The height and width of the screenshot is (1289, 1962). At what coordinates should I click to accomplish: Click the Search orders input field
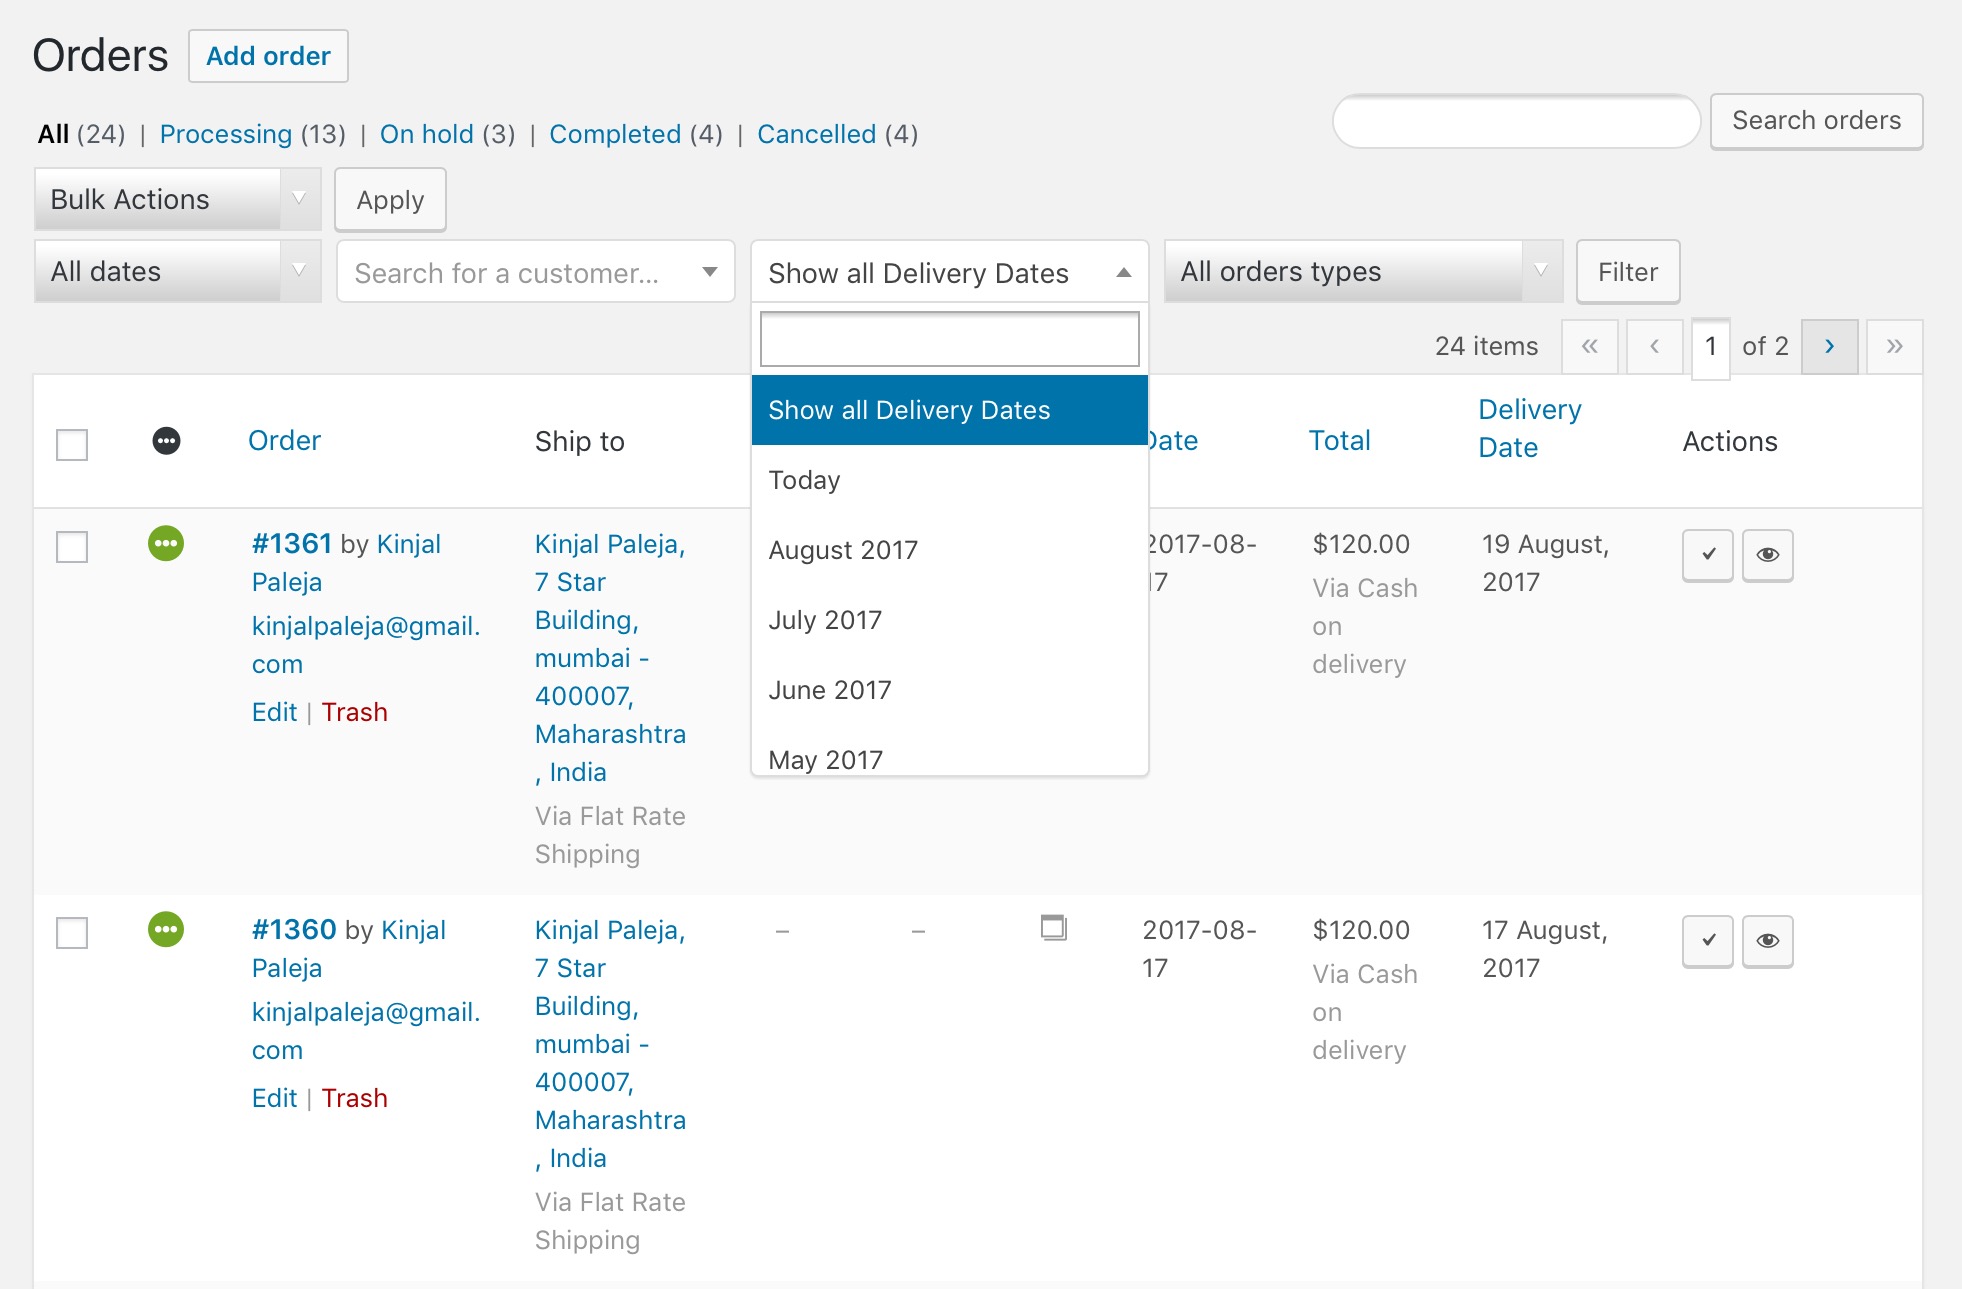(x=1516, y=121)
